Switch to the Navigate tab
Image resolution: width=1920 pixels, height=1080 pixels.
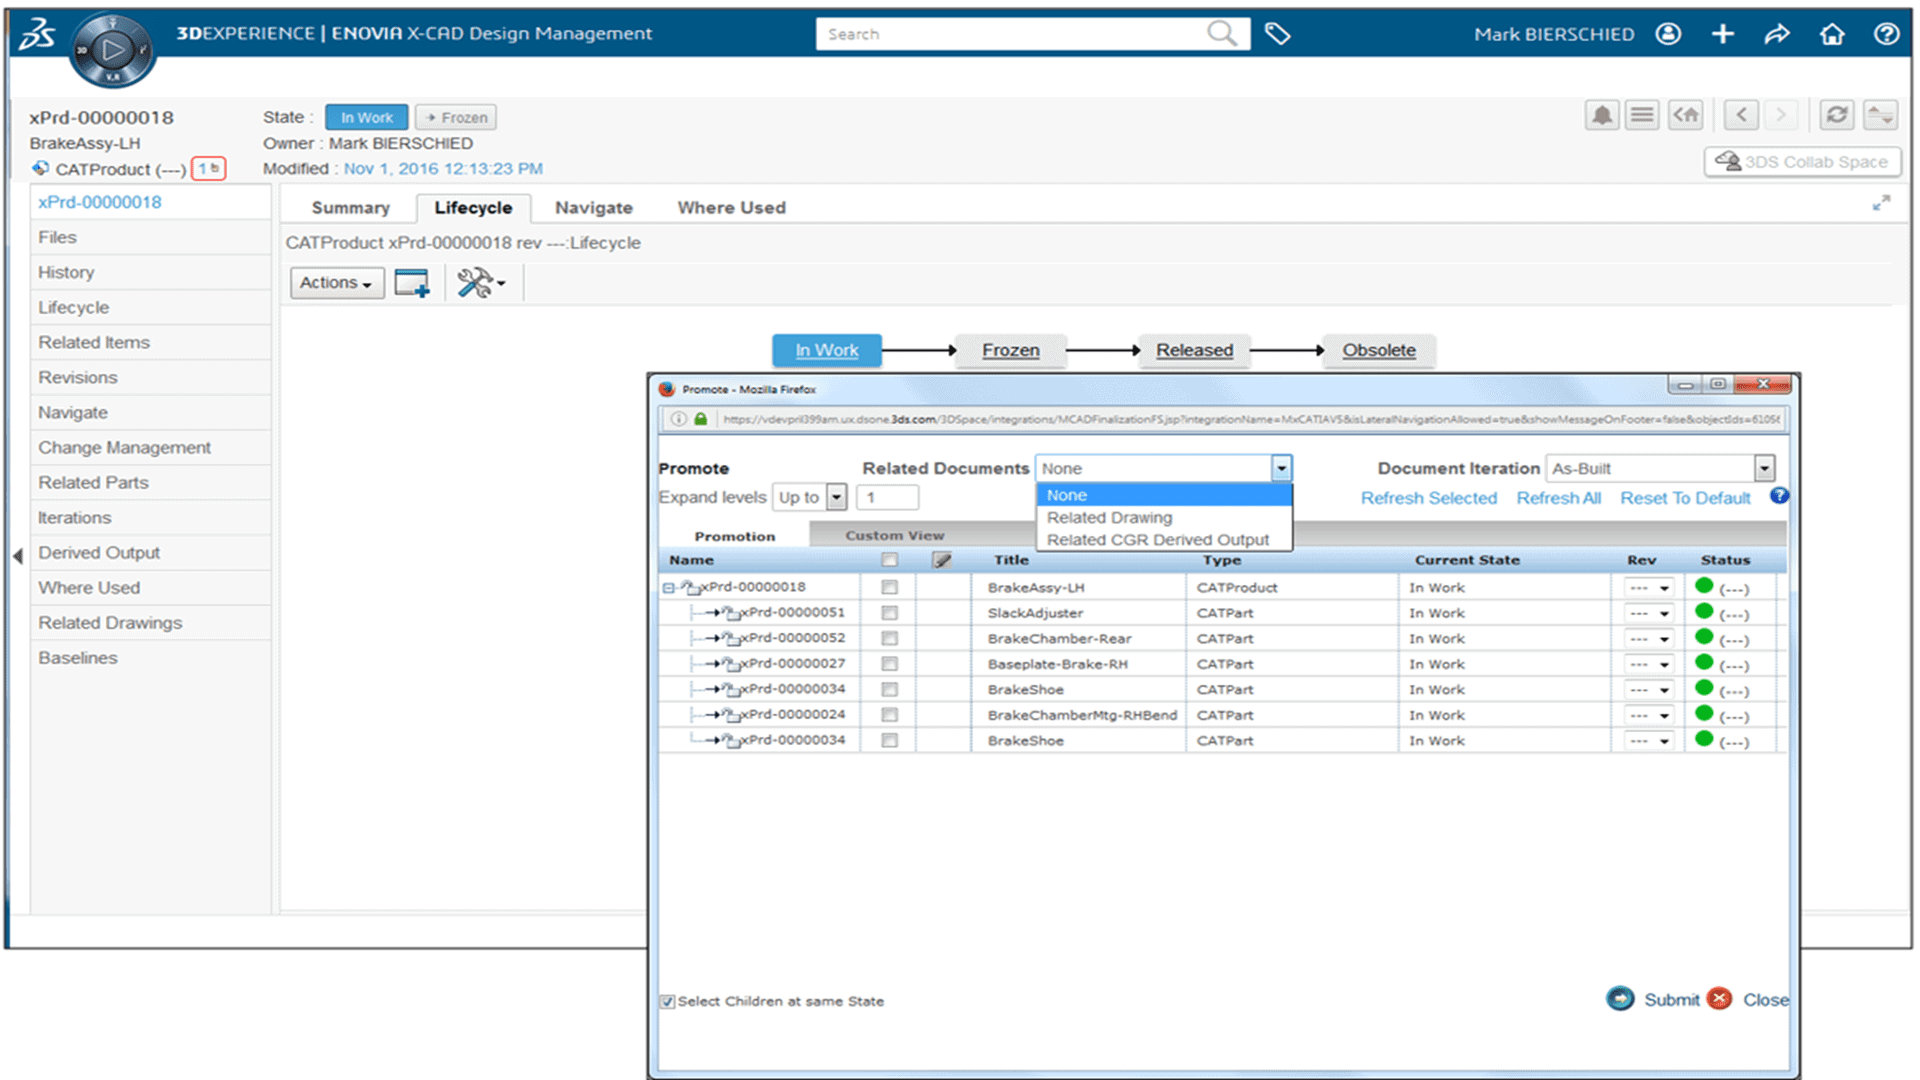(593, 208)
